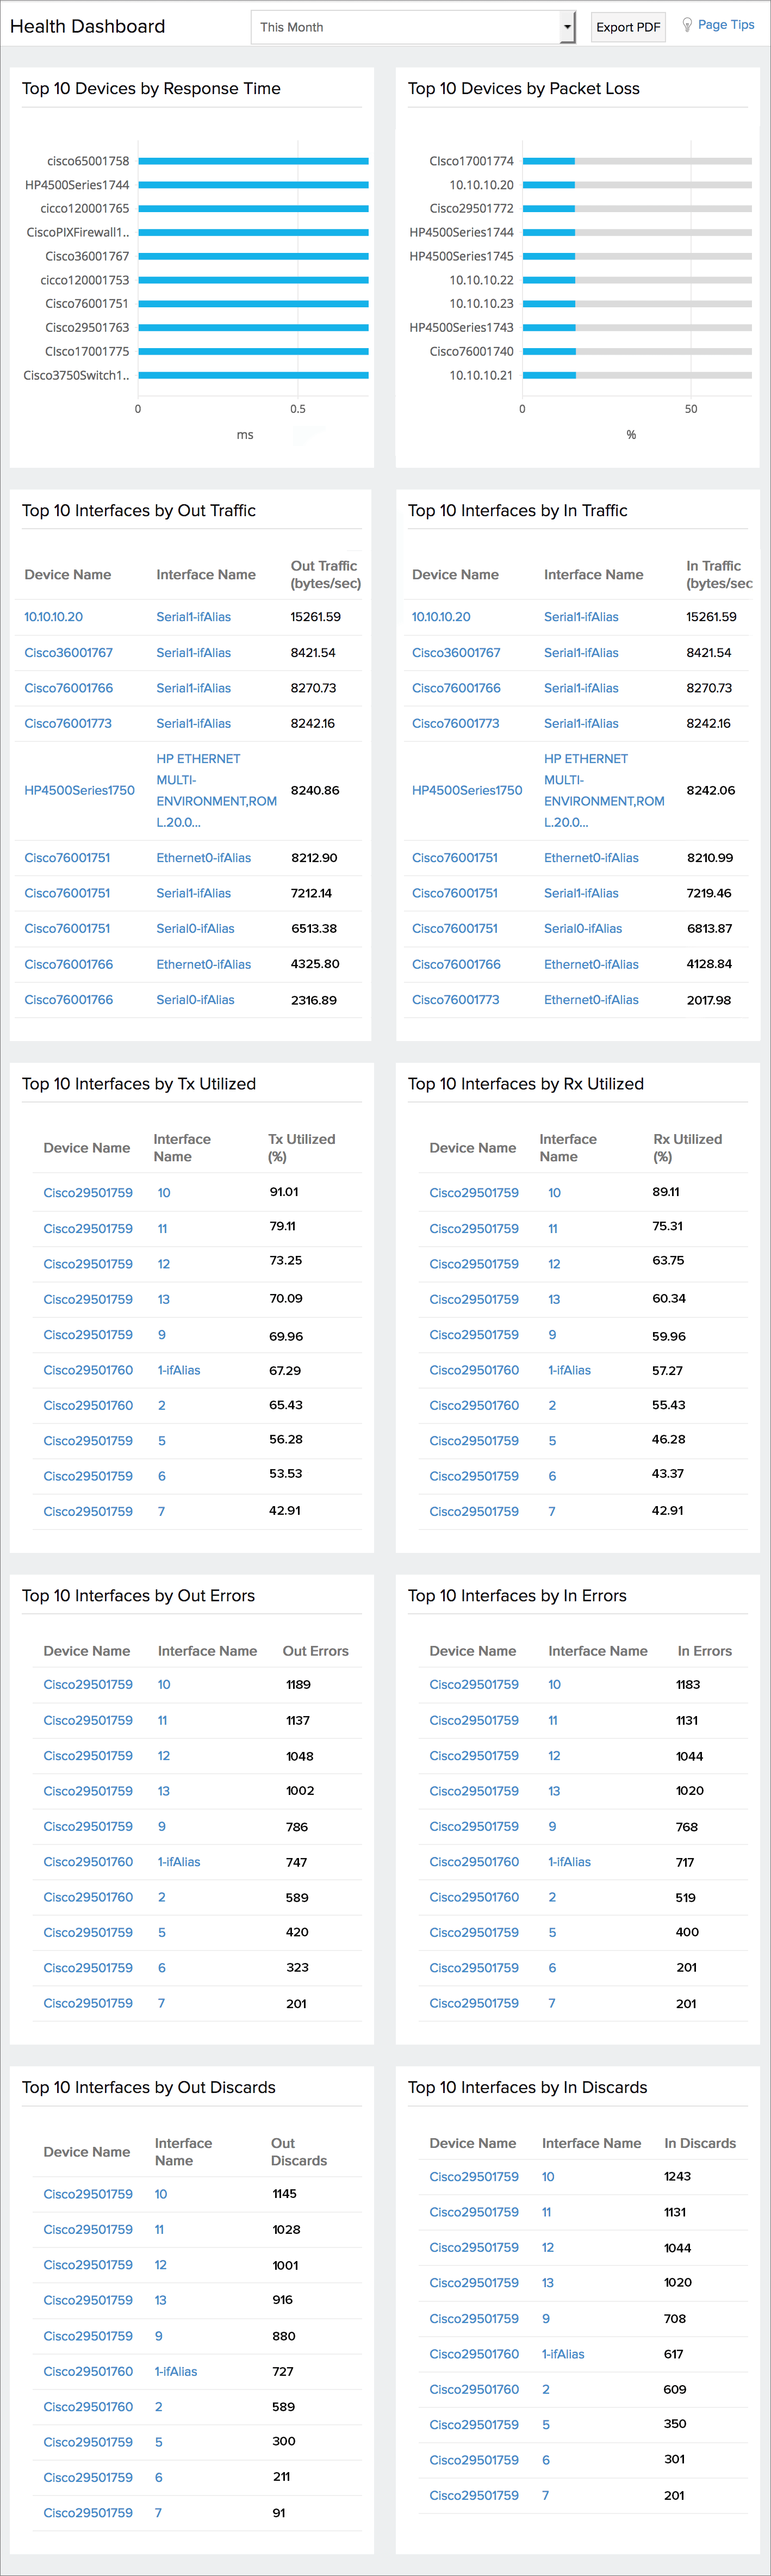This screenshot has height=2576, width=771.
Task: Click Top 10 Devices by Packet Loss title
Action: tap(523, 88)
